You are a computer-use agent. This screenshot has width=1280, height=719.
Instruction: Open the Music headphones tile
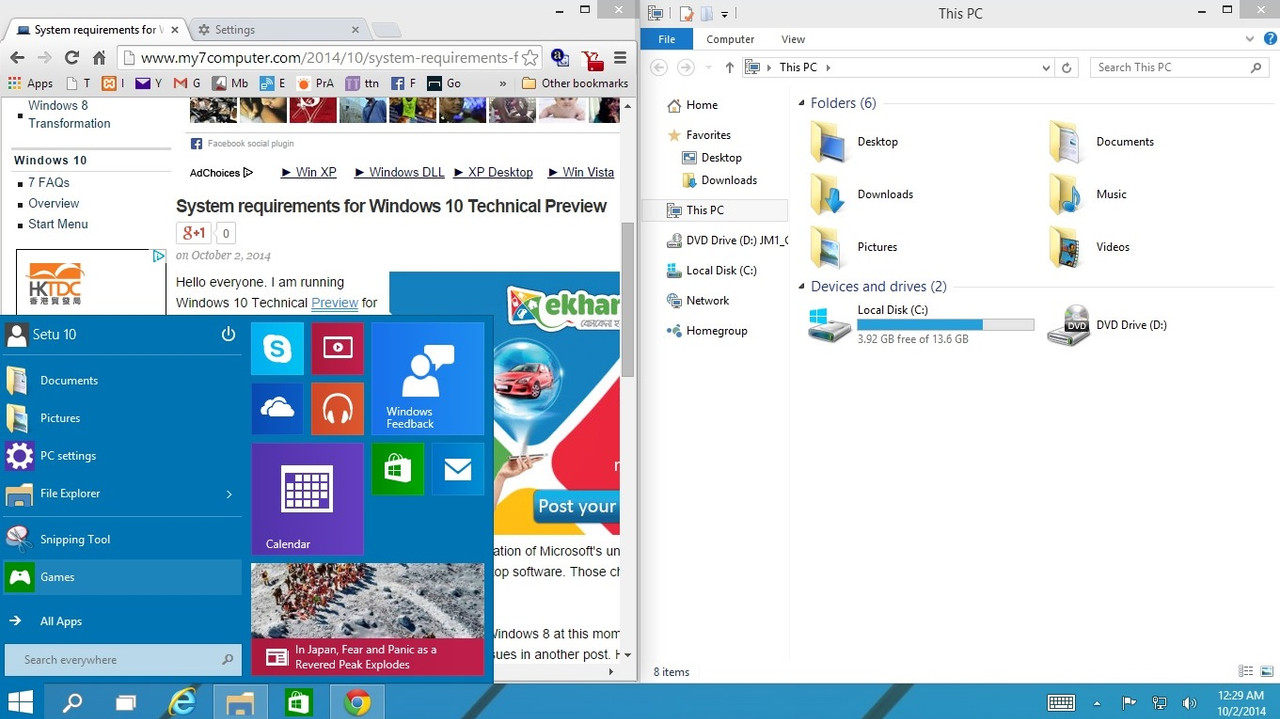(337, 409)
